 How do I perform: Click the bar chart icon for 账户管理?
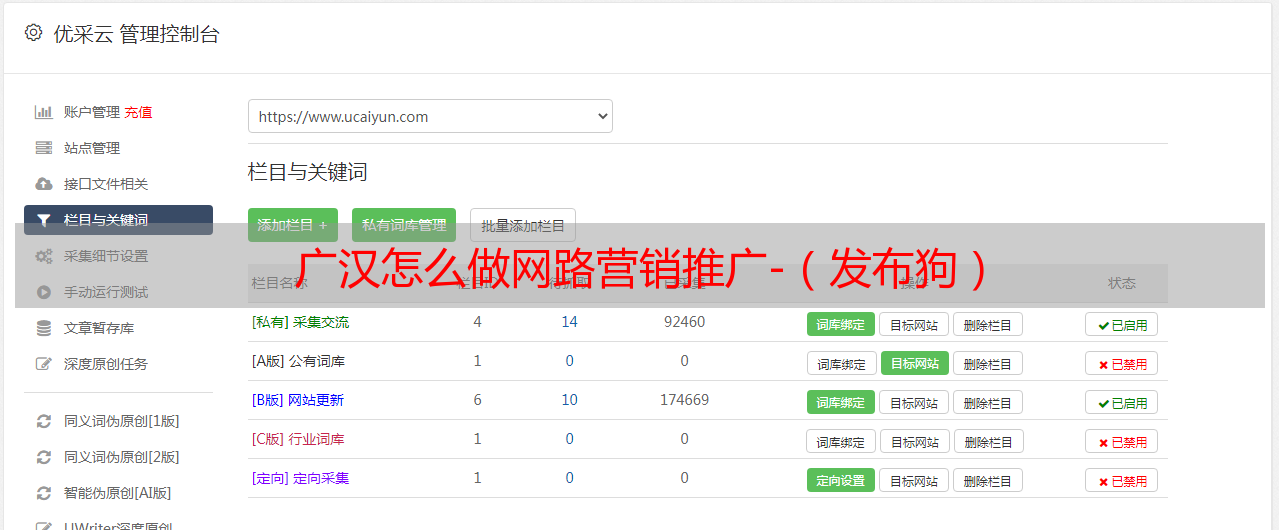pyautogui.click(x=43, y=112)
